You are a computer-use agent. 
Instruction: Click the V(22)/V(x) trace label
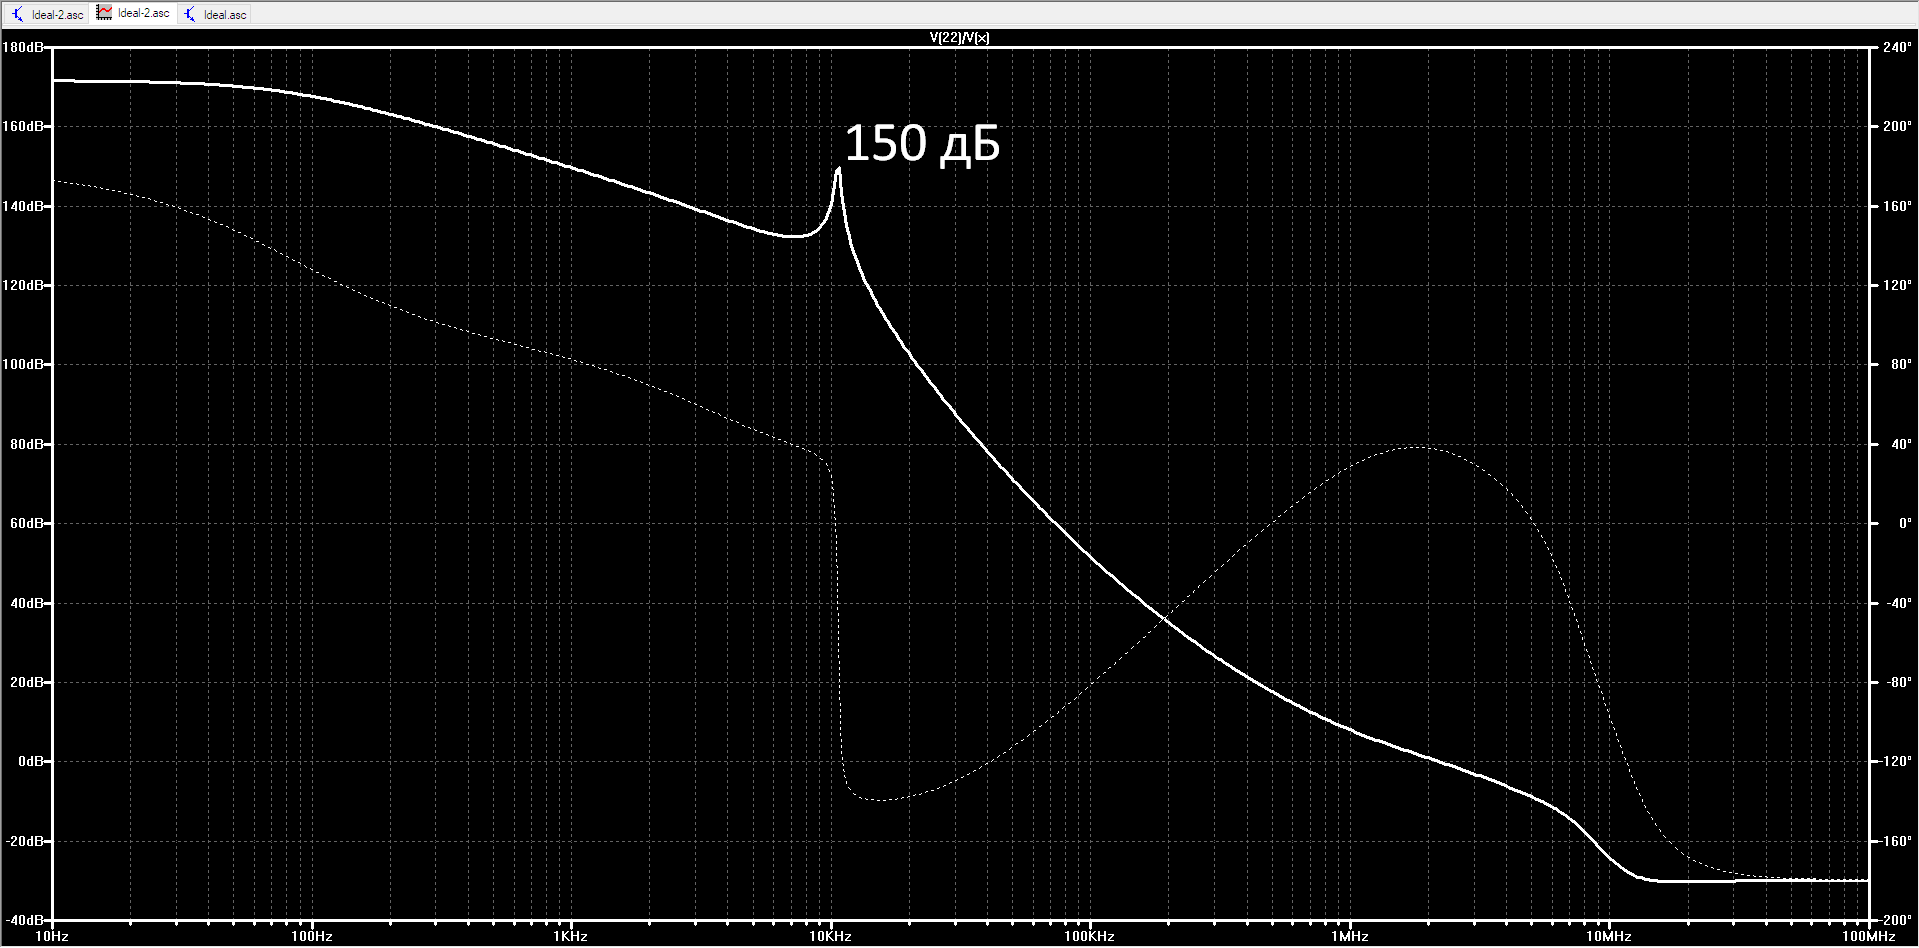pos(959,38)
